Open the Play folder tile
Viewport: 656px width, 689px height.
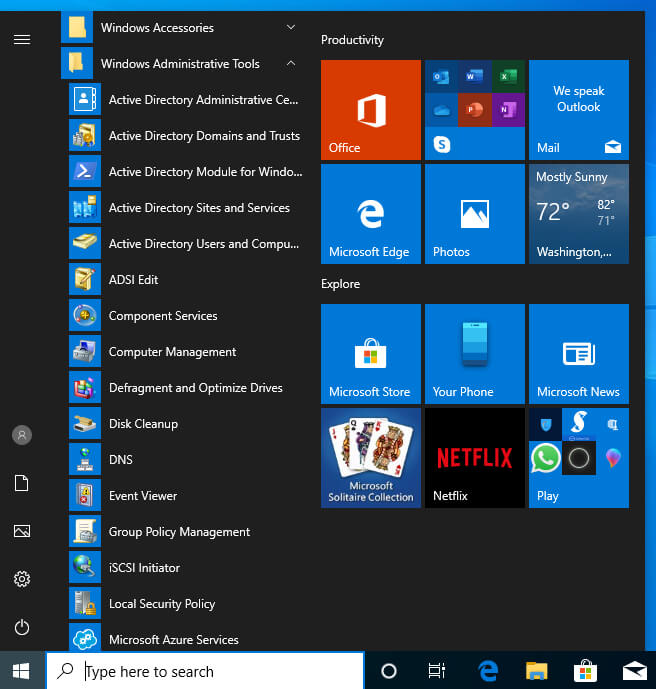click(579, 458)
